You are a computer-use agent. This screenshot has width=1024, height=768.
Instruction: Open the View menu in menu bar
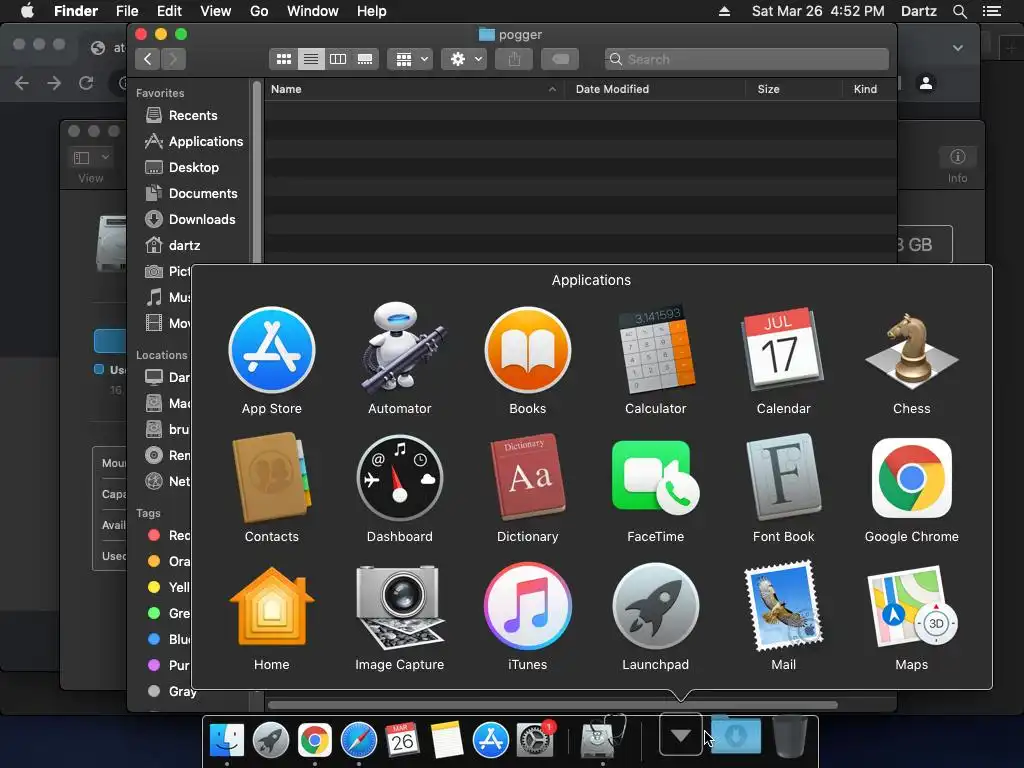[216, 11]
